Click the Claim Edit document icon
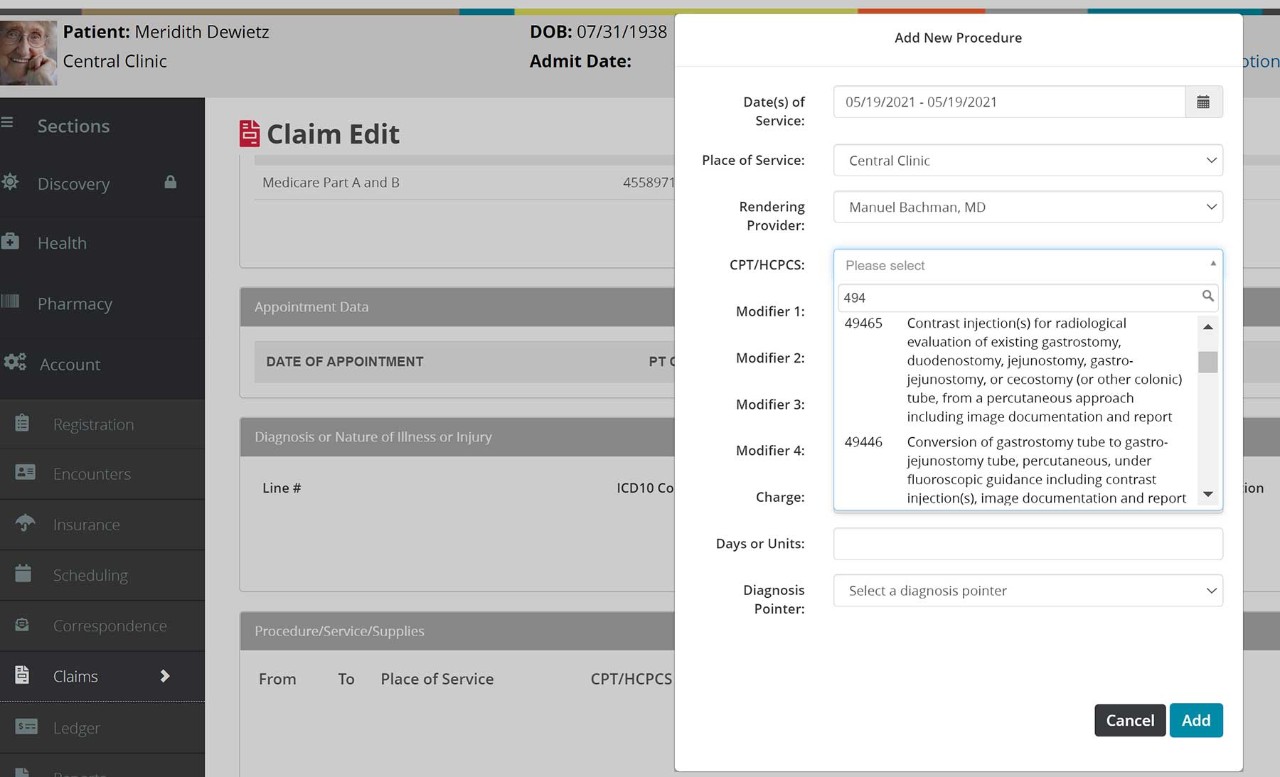The height and width of the screenshot is (777, 1280). tap(249, 132)
